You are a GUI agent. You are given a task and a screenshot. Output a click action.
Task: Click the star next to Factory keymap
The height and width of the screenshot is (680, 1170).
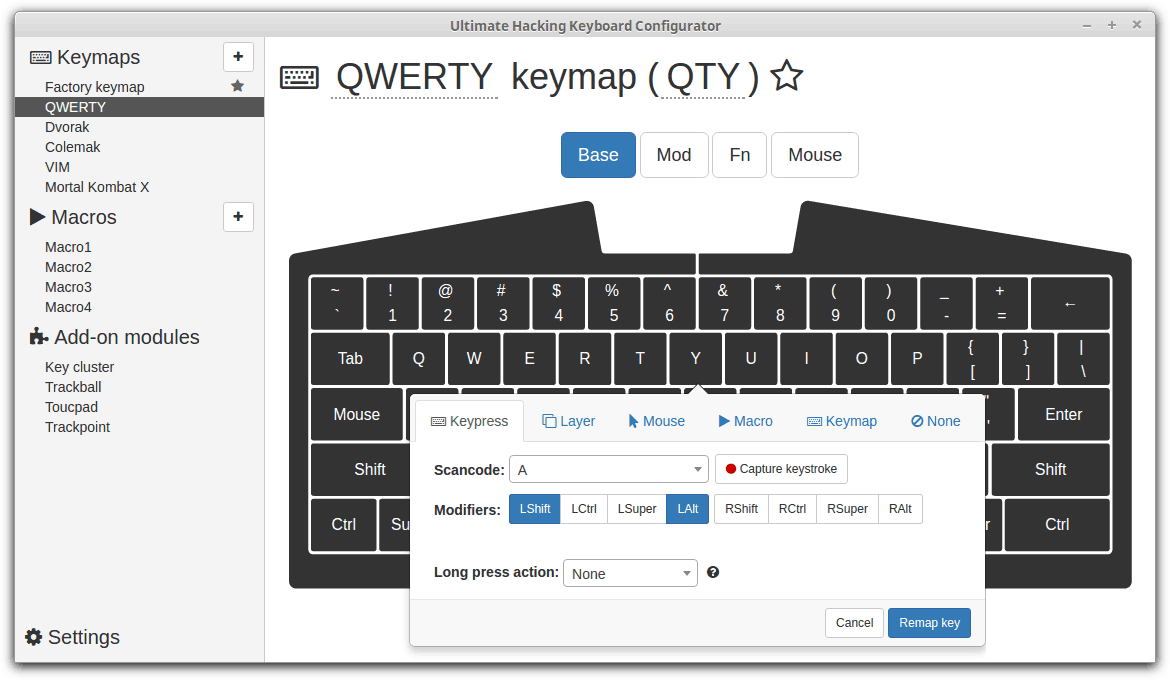click(237, 86)
